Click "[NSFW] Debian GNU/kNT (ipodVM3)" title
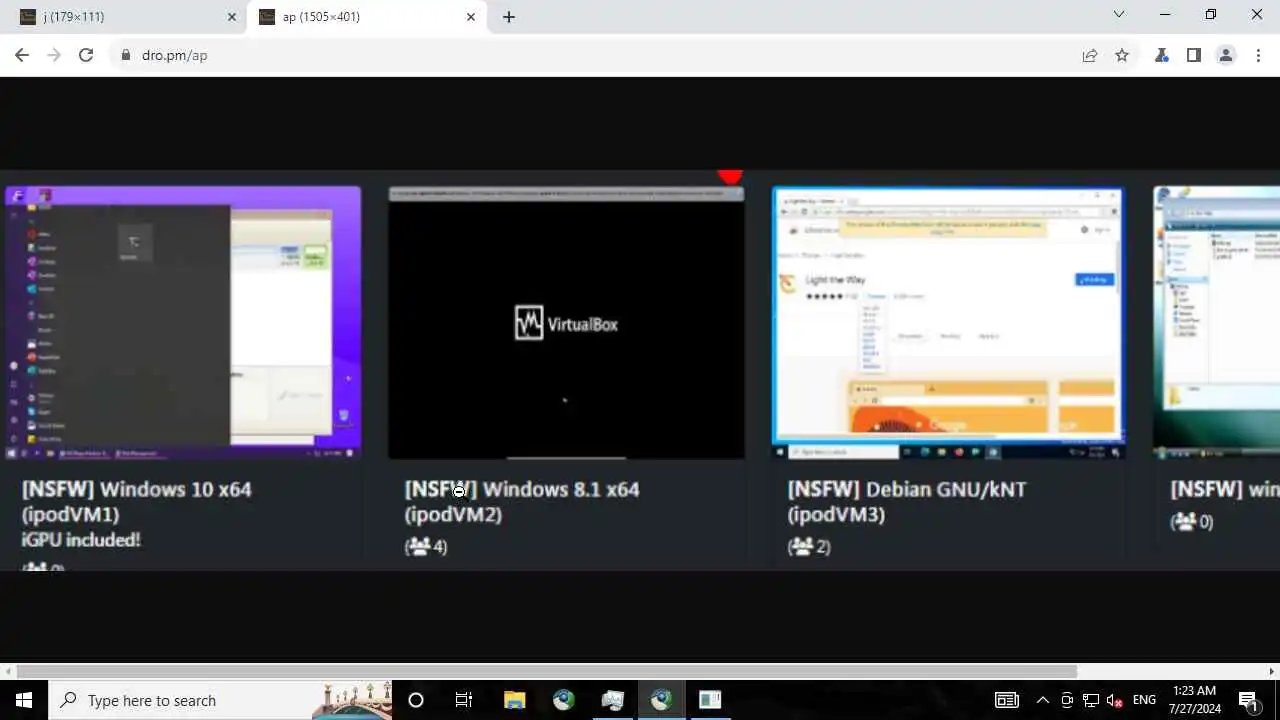The image size is (1280, 720). pyautogui.click(x=907, y=502)
